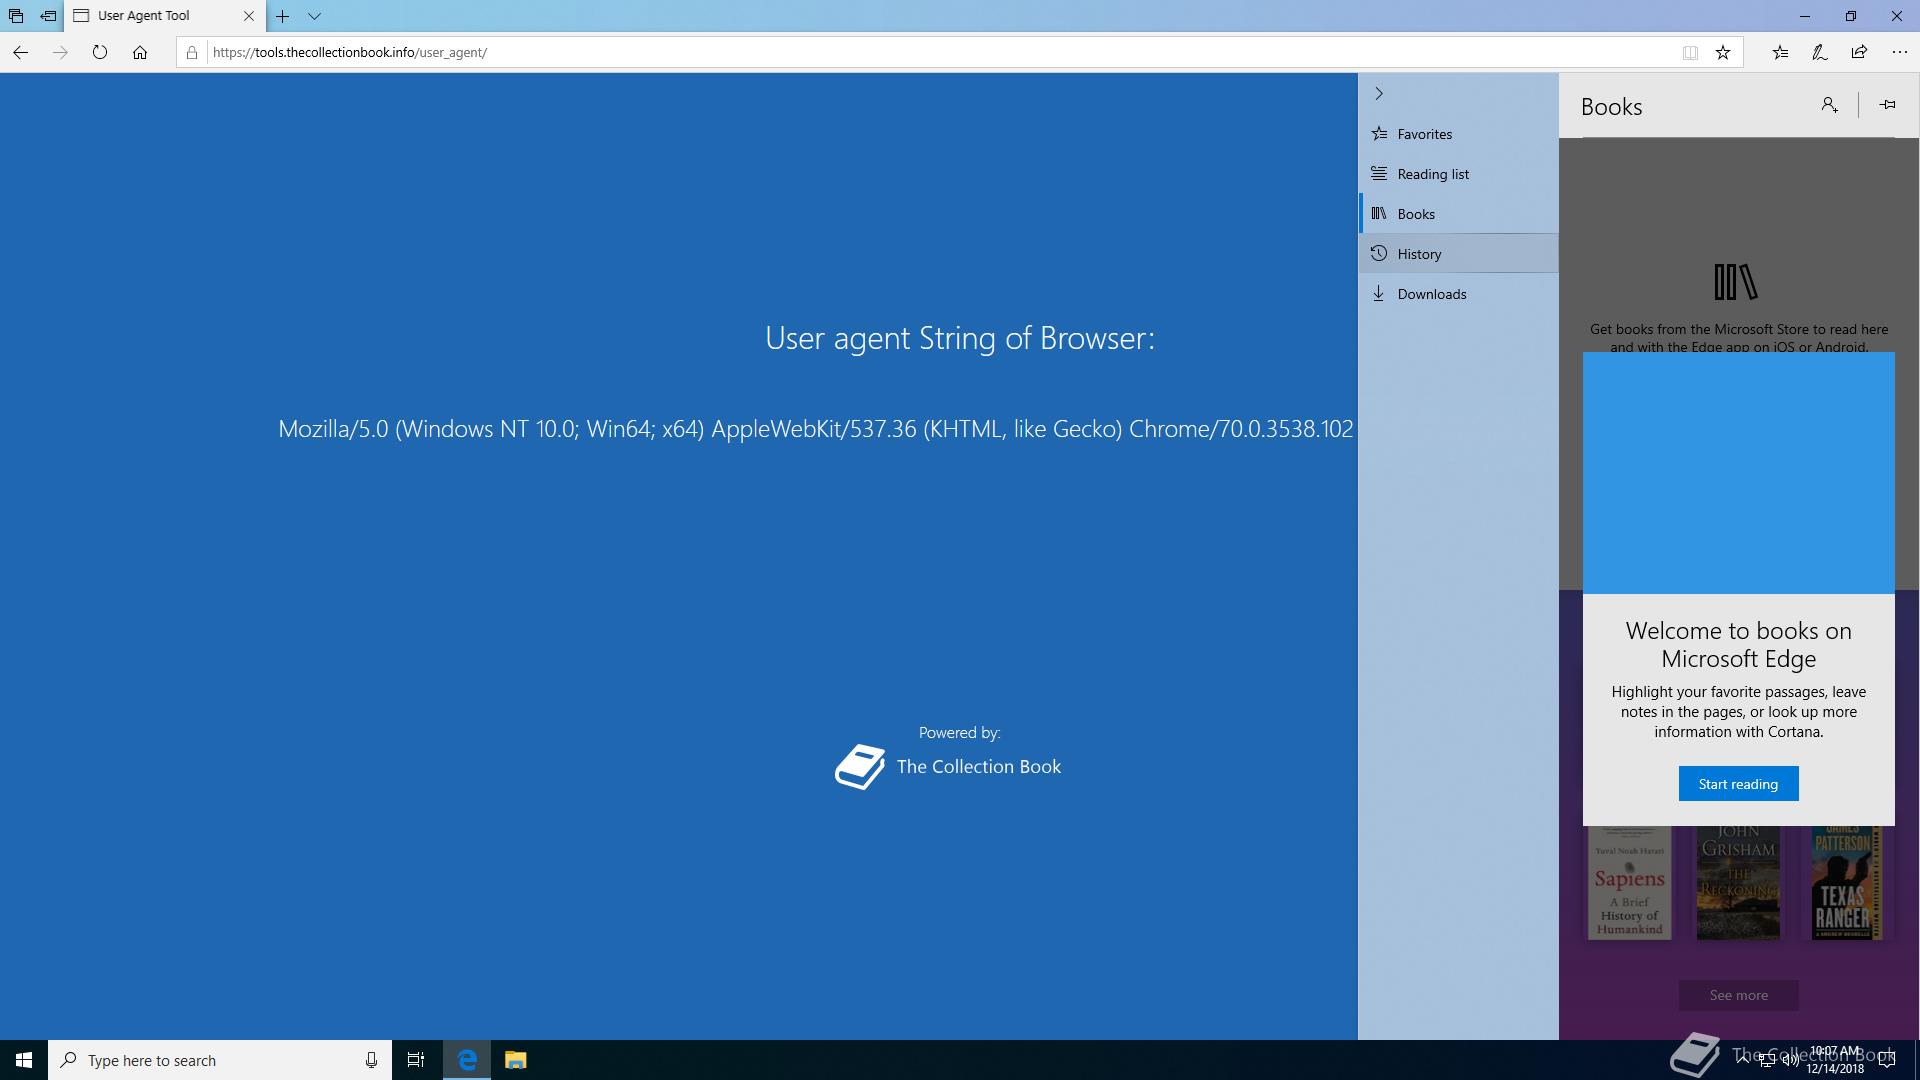Viewport: 1920px width, 1080px height.
Task: Open the Texas Ranger book cover
Action: [1846, 883]
